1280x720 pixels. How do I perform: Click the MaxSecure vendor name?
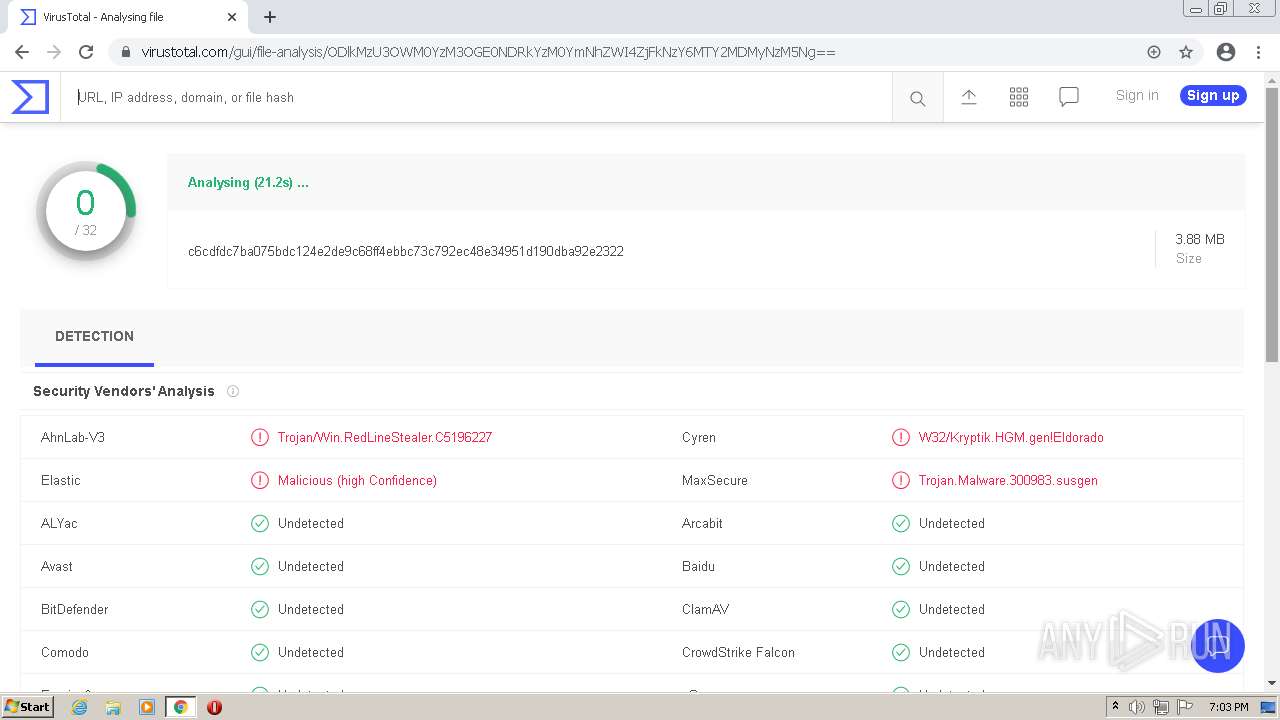coord(715,480)
